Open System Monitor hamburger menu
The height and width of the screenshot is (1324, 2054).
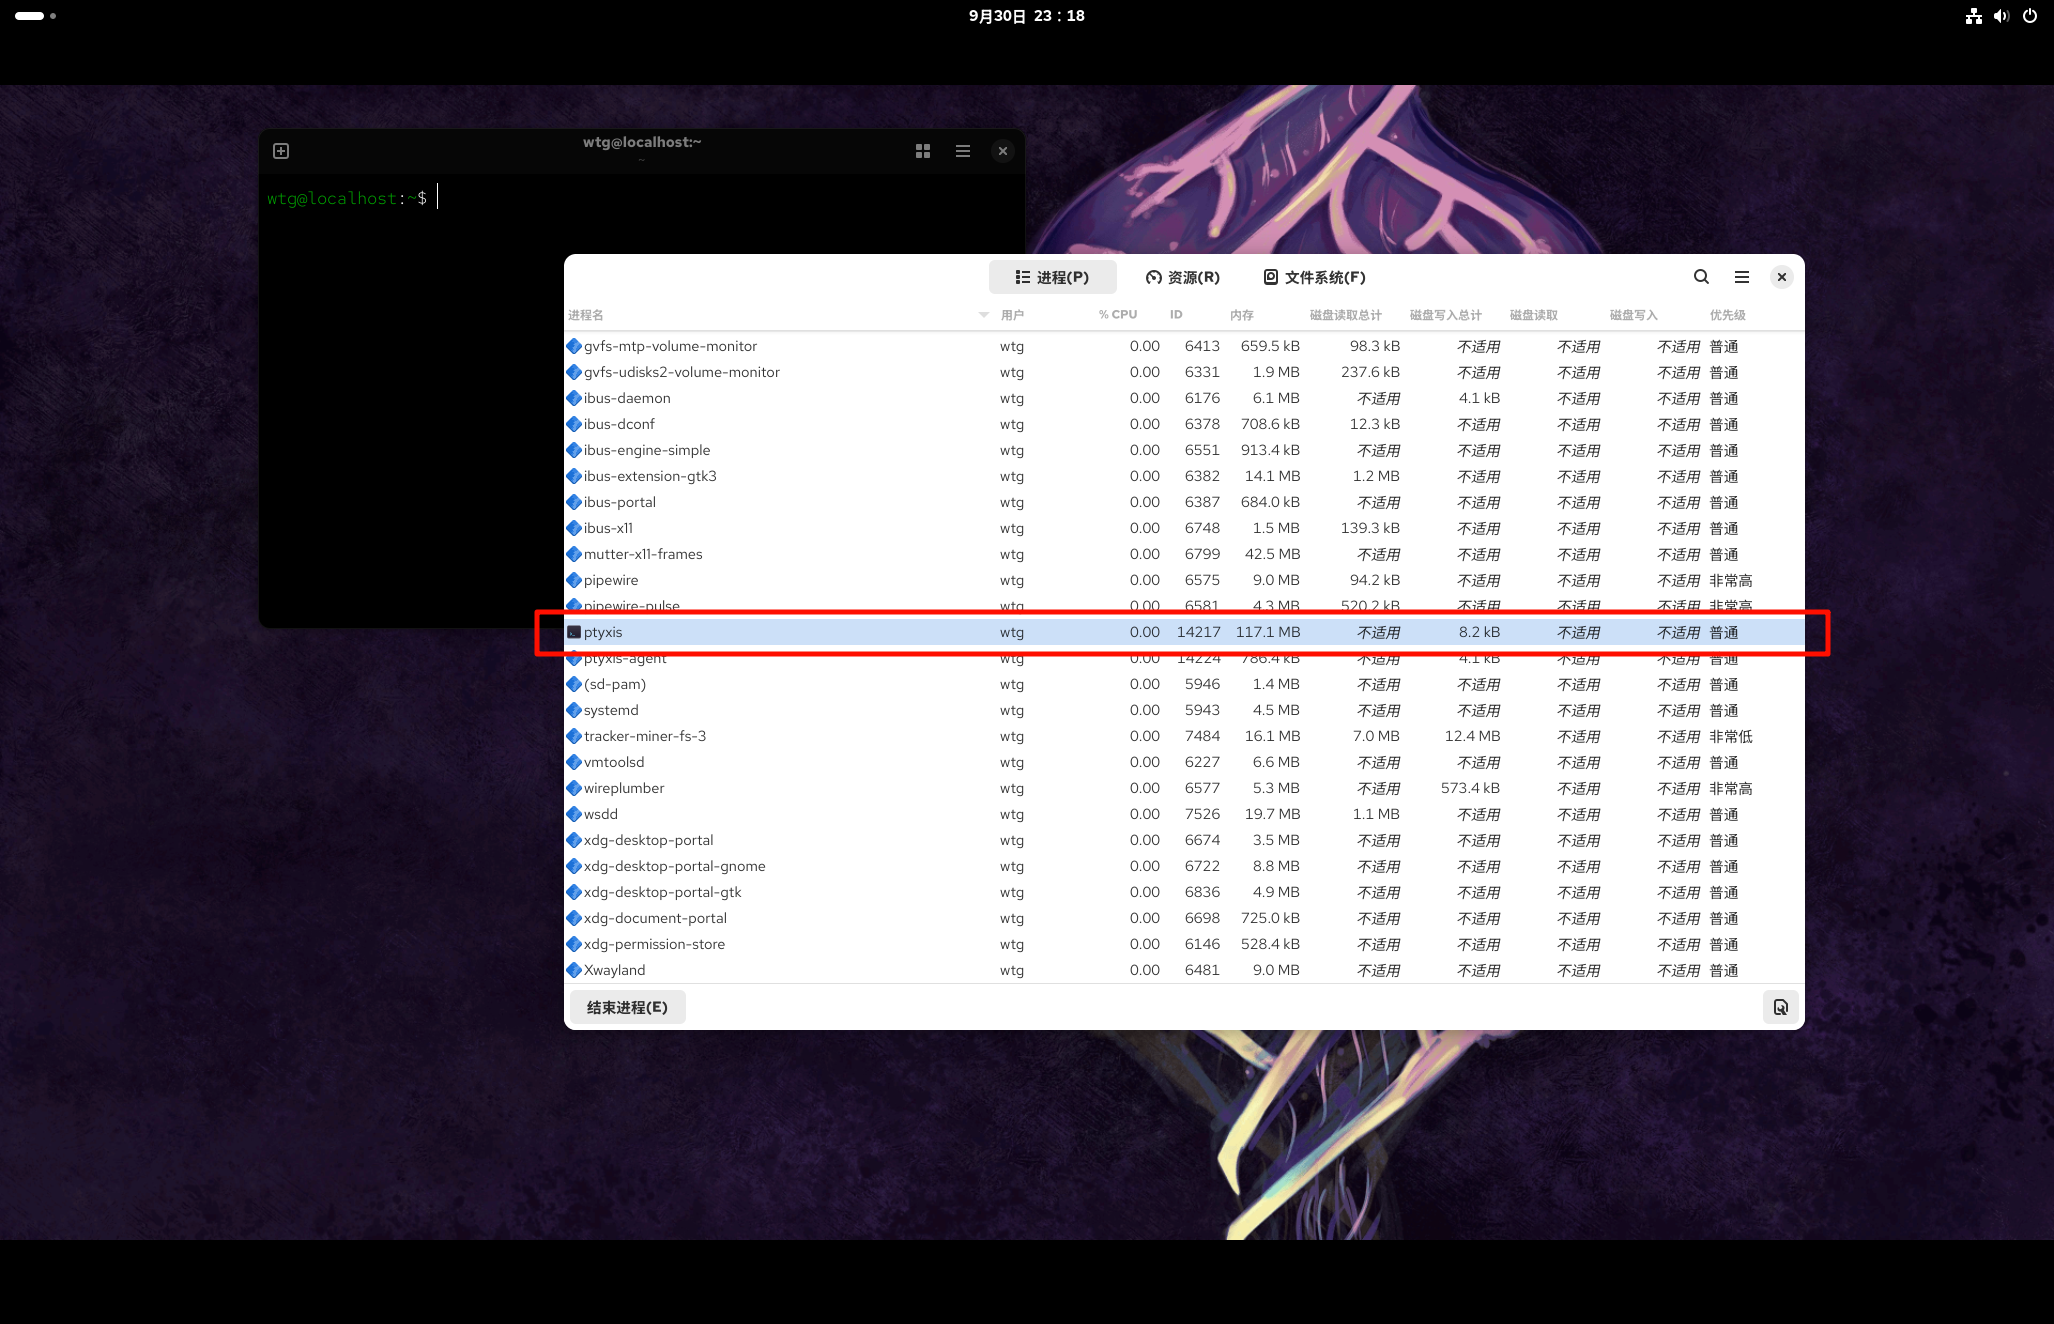1742,277
